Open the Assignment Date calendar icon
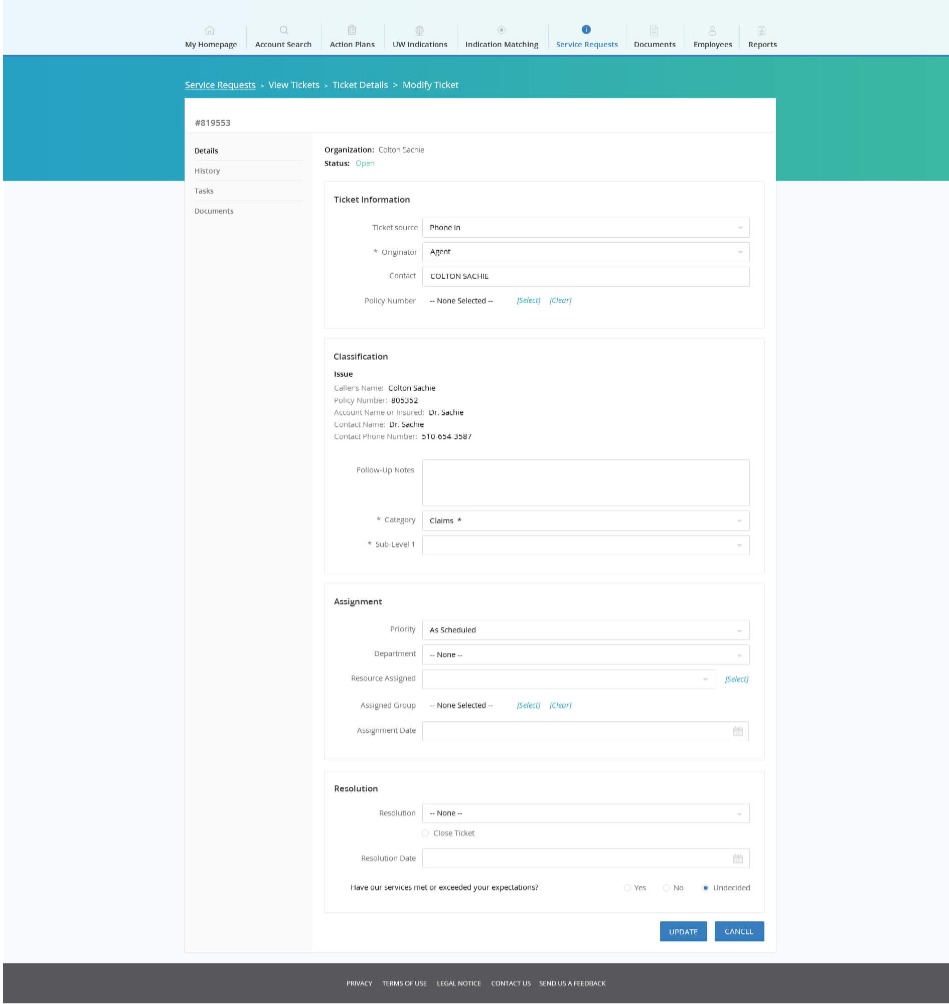 point(738,731)
